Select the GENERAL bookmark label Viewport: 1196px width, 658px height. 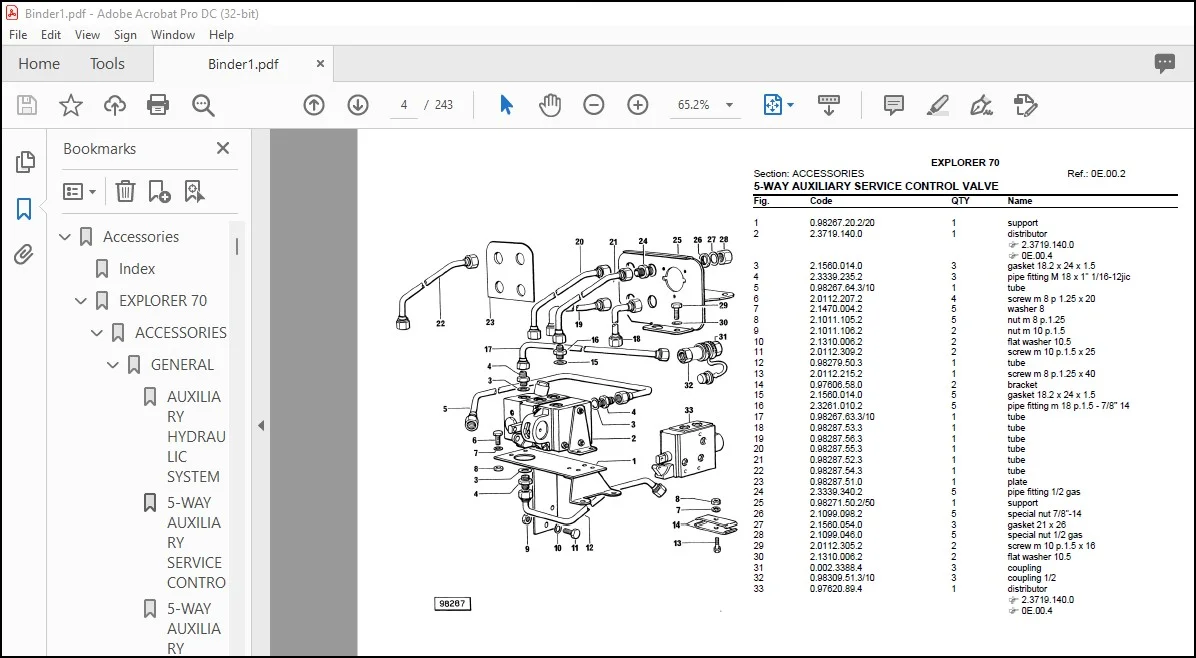tap(182, 365)
